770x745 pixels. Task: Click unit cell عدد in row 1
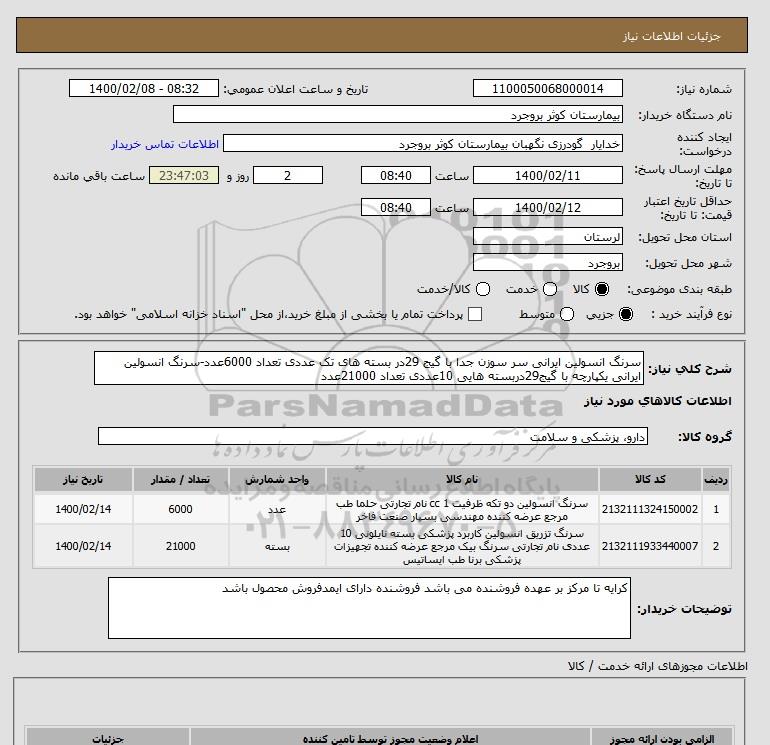(x=277, y=509)
